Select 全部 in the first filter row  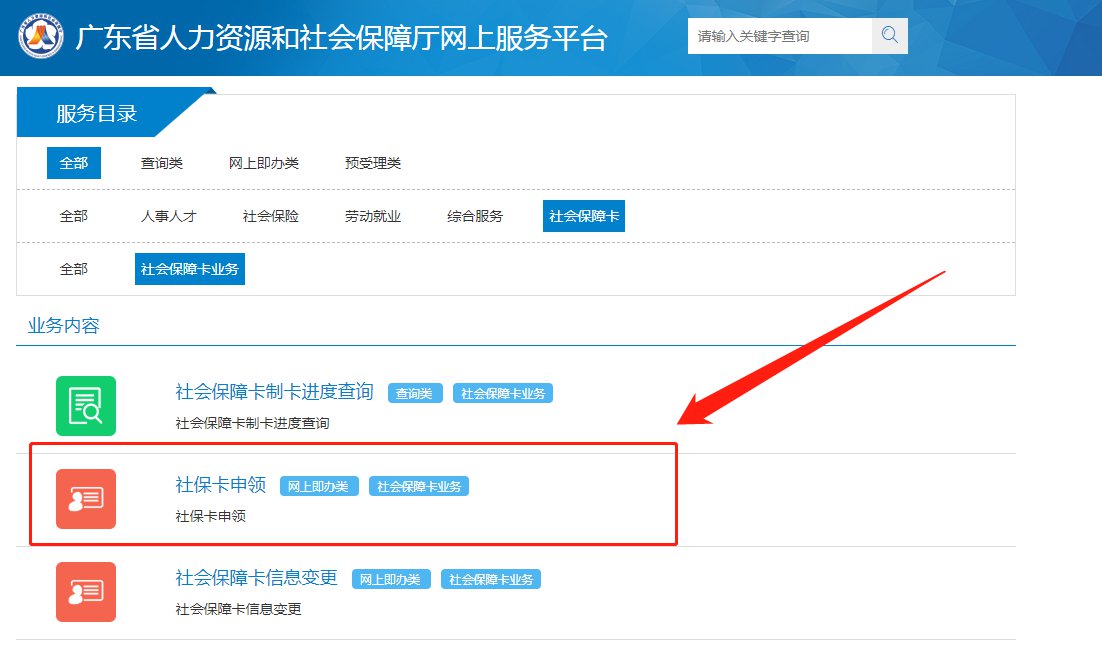pos(74,163)
